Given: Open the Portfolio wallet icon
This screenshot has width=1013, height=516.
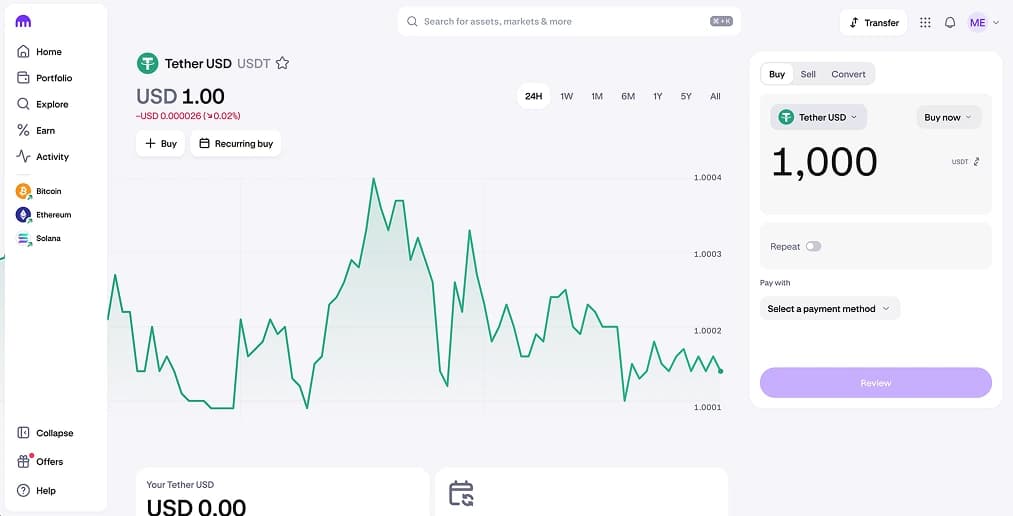Looking at the screenshot, I should (x=23, y=77).
